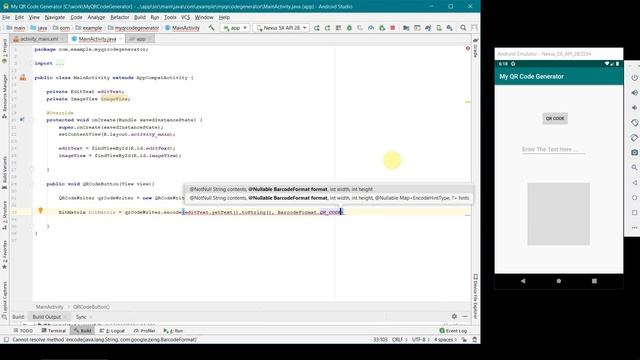The height and width of the screenshot is (360, 640).
Task: Hide the Build panel with minimize icon
Action: [465, 316]
